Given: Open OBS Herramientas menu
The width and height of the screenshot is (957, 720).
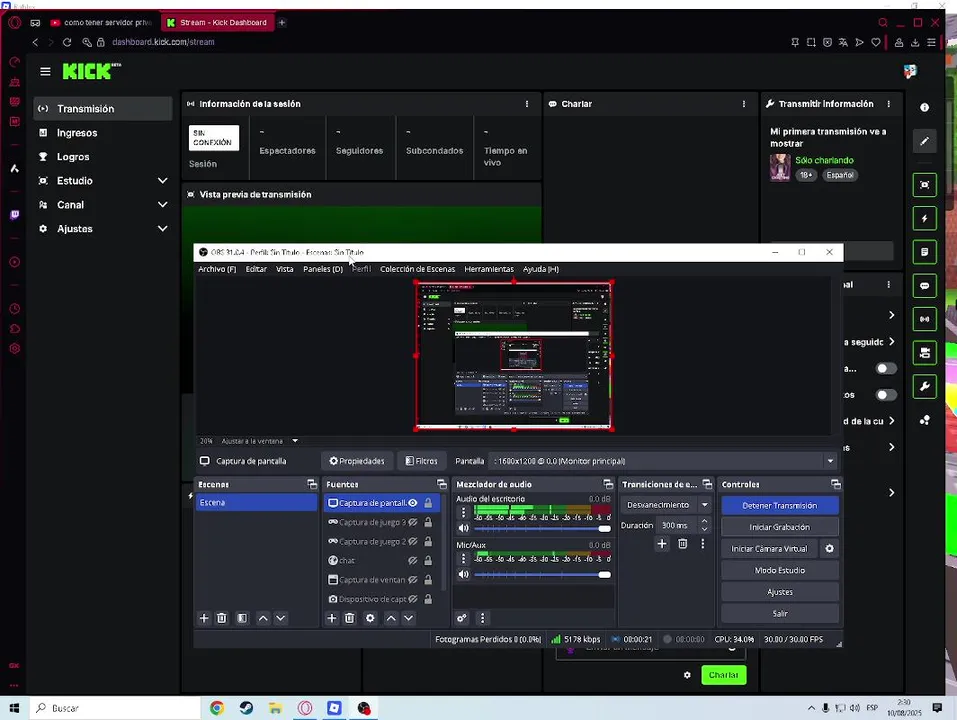Looking at the screenshot, I should [x=489, y=269].
